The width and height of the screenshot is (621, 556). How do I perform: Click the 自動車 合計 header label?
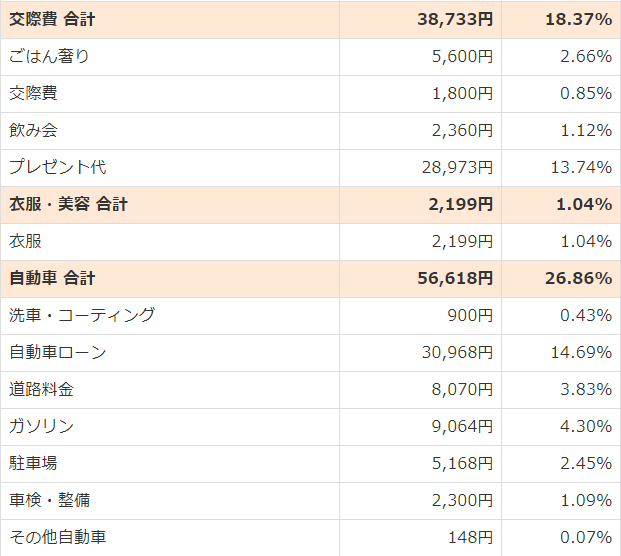click(53, 278)
